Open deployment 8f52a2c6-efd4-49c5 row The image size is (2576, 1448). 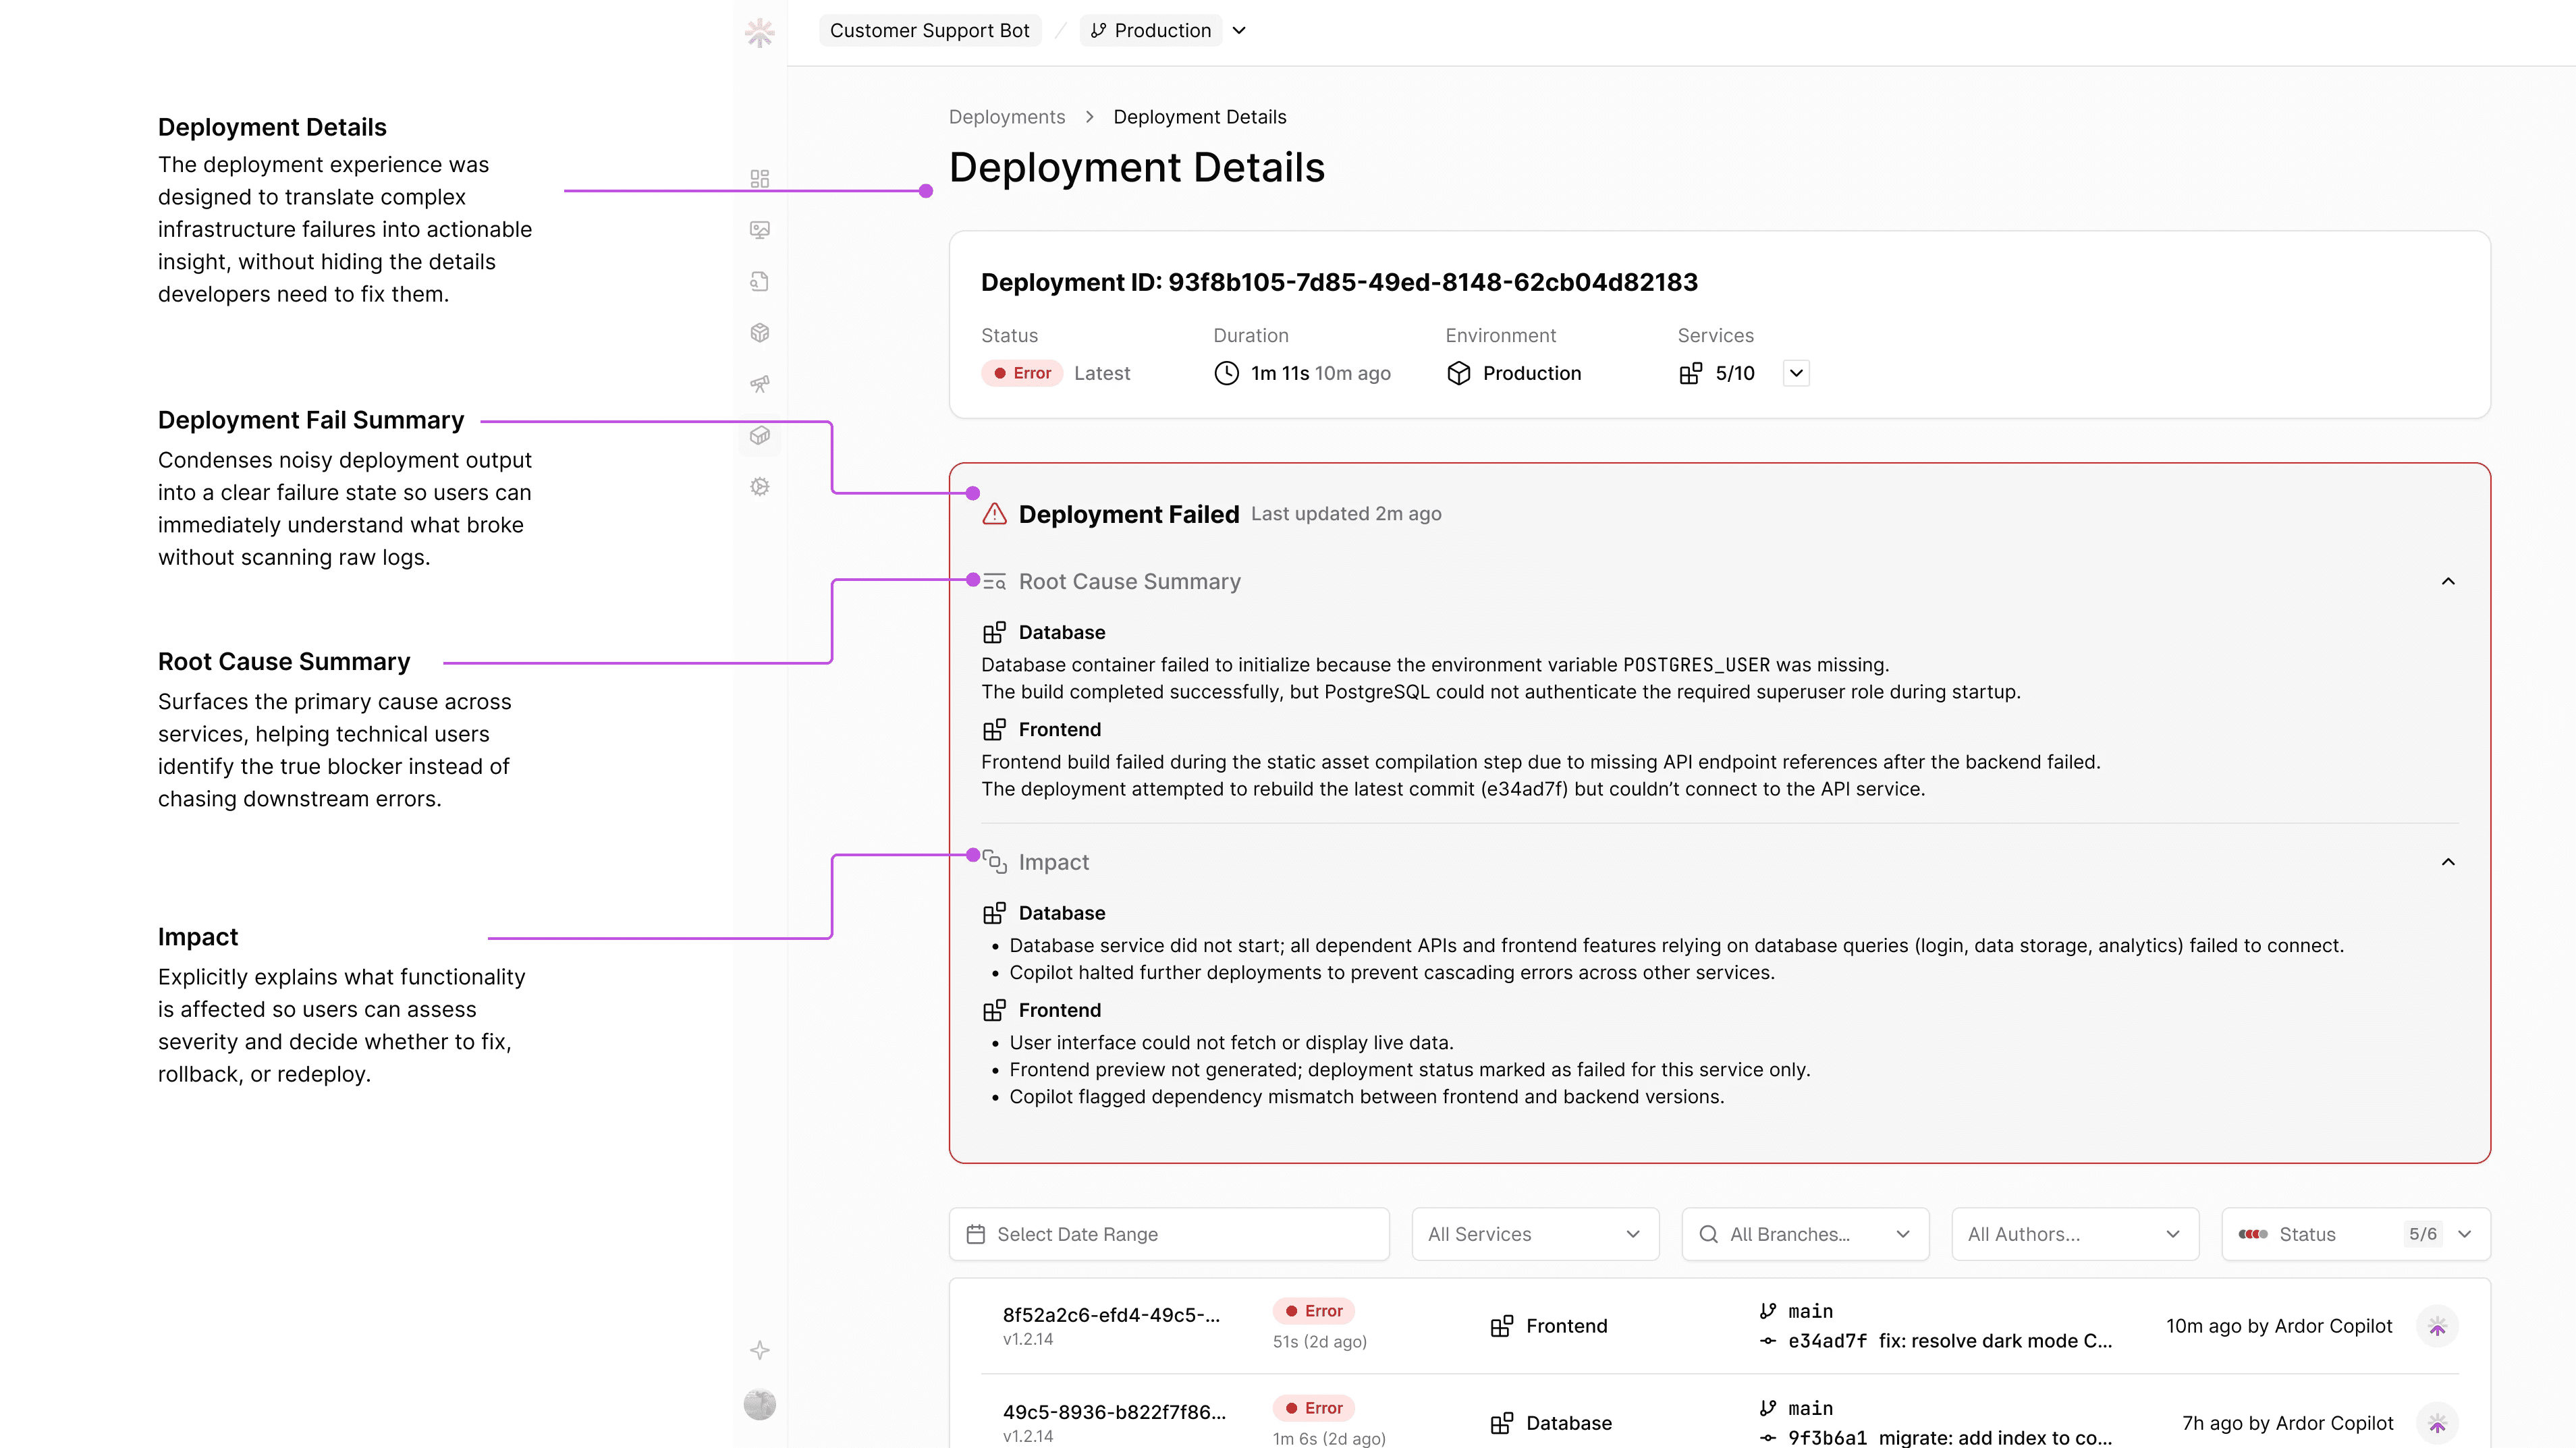coord(1110,1315)
